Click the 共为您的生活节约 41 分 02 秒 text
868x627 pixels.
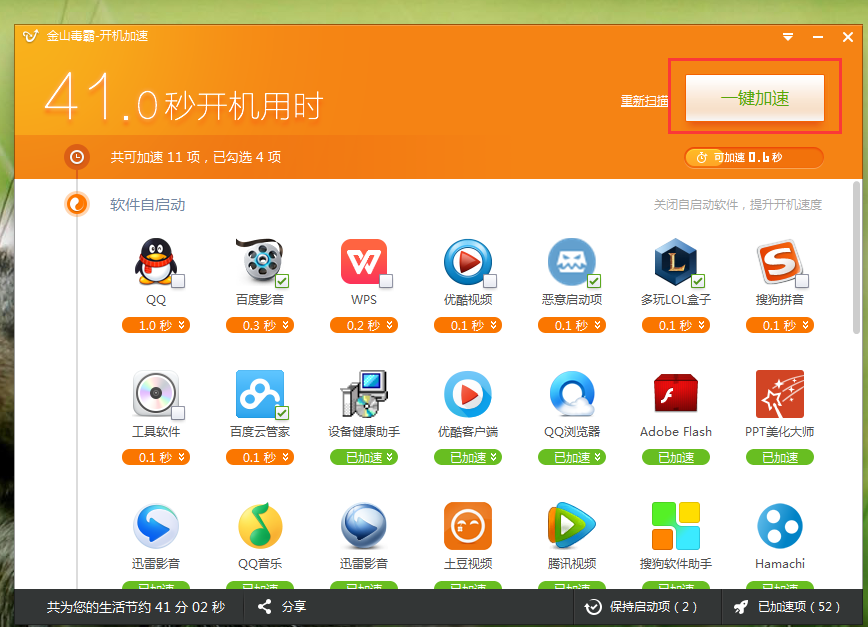136,607
